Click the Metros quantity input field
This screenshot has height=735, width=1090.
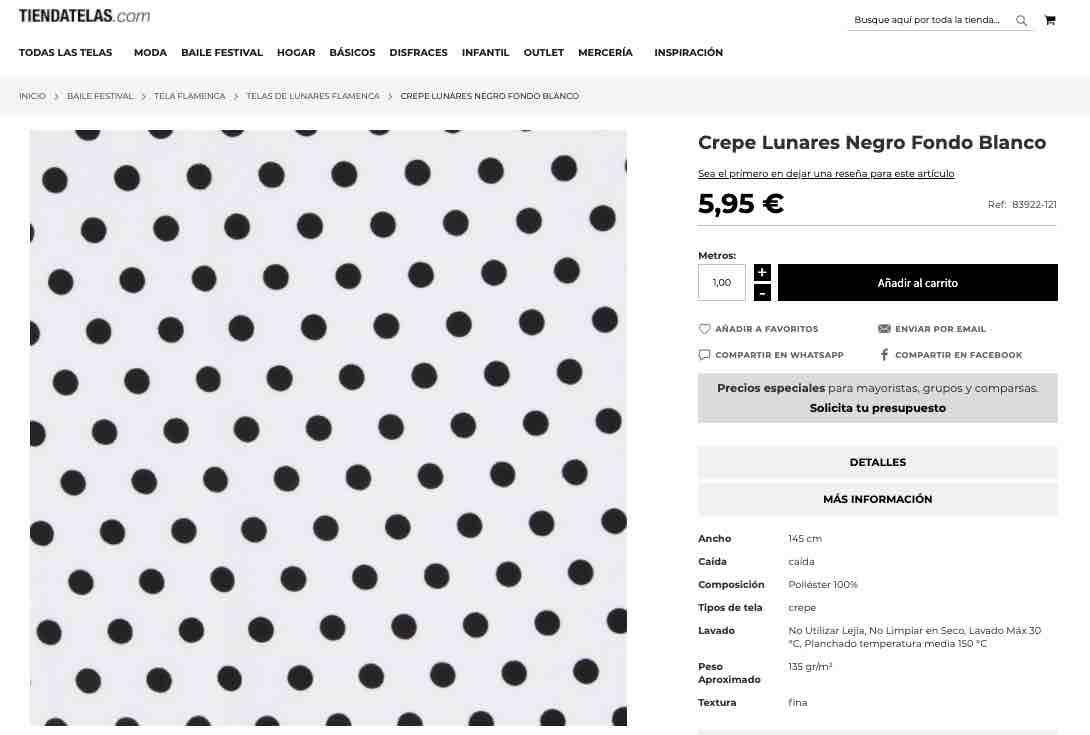[x=722, y=282]
